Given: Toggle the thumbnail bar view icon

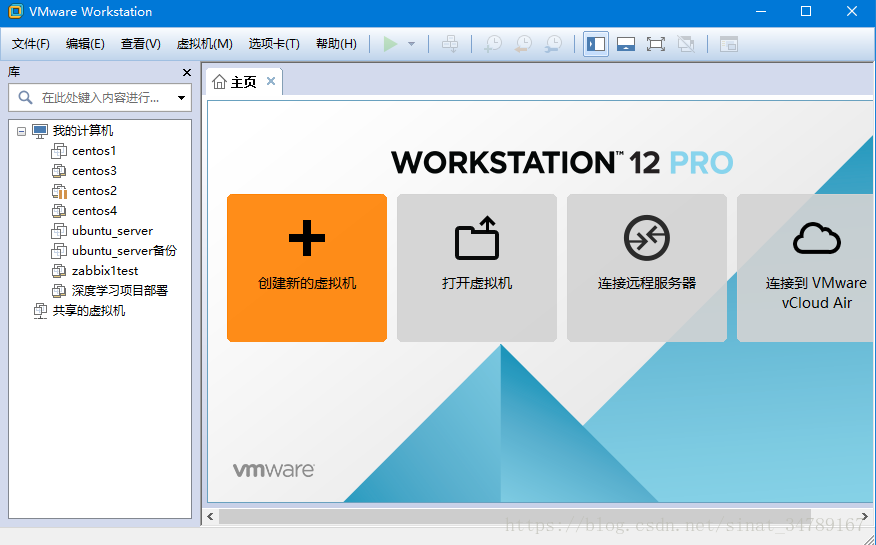Looking at the screenshot, I should coord(626,44).
